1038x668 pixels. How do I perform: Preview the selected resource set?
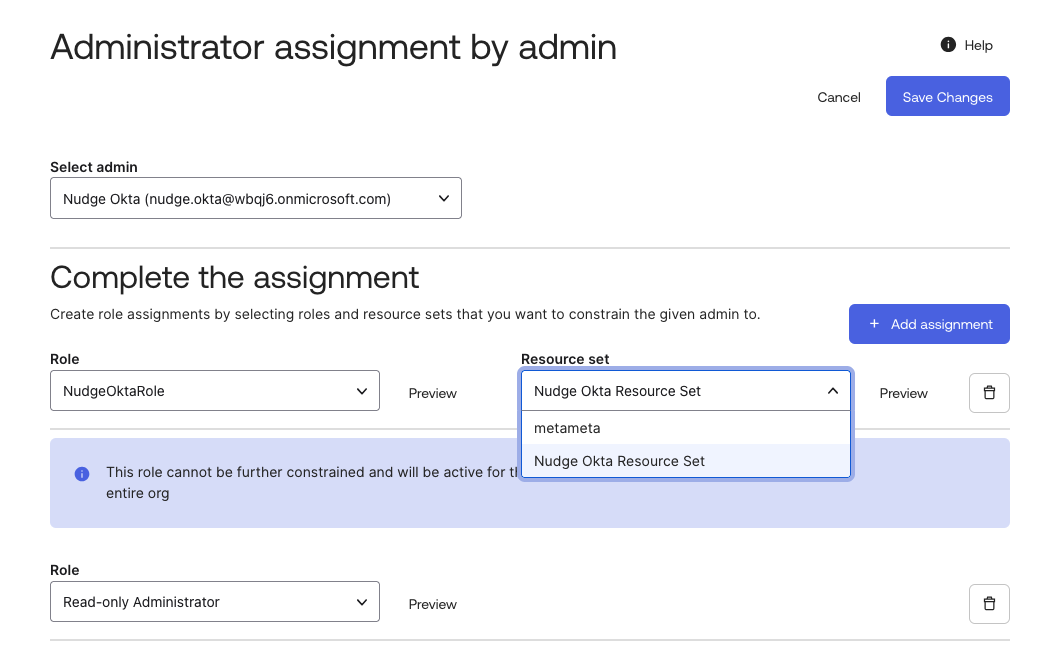tap(903, 394)
